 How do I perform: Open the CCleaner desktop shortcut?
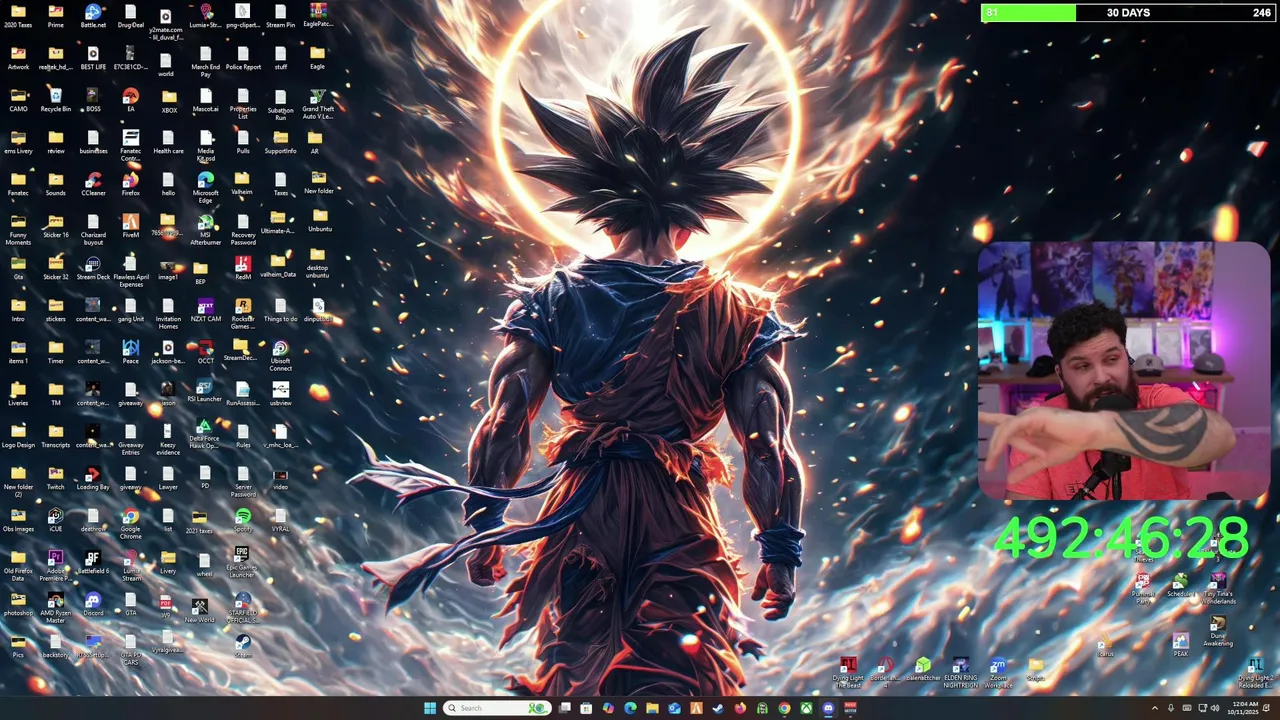(x=93, y=184)
